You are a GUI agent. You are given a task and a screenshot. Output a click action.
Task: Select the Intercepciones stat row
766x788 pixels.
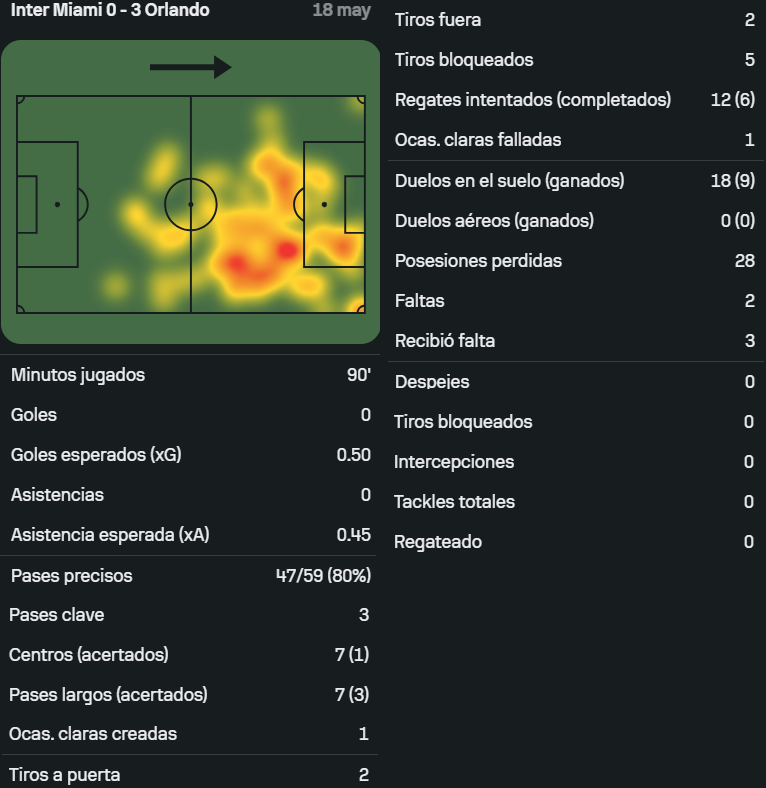click(576, 462)
